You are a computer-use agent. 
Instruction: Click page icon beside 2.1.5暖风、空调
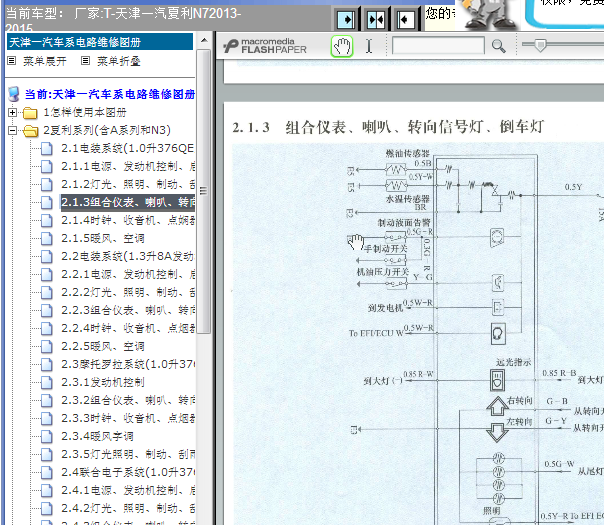pos(47,238)
